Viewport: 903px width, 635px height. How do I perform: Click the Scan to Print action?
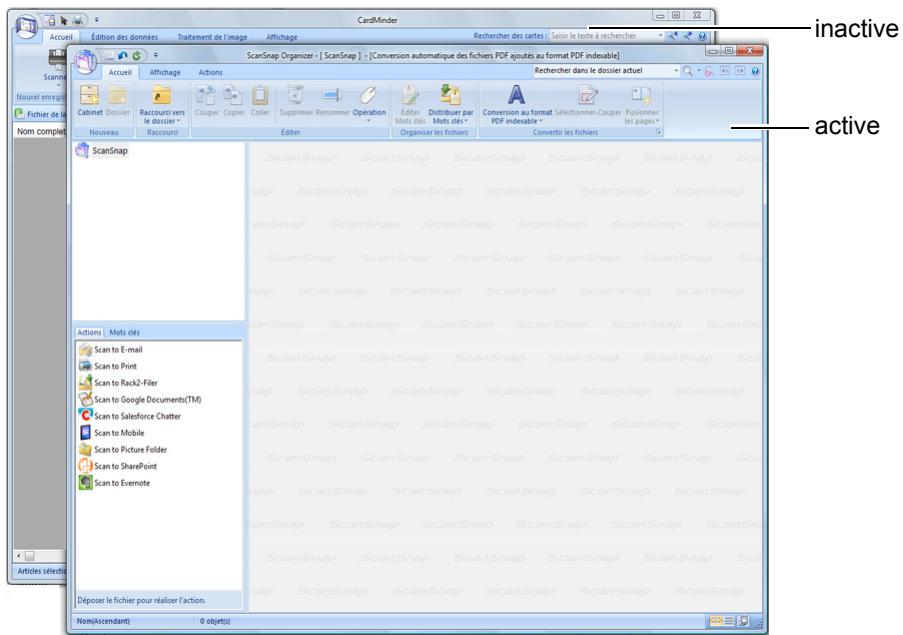[108, 366]
